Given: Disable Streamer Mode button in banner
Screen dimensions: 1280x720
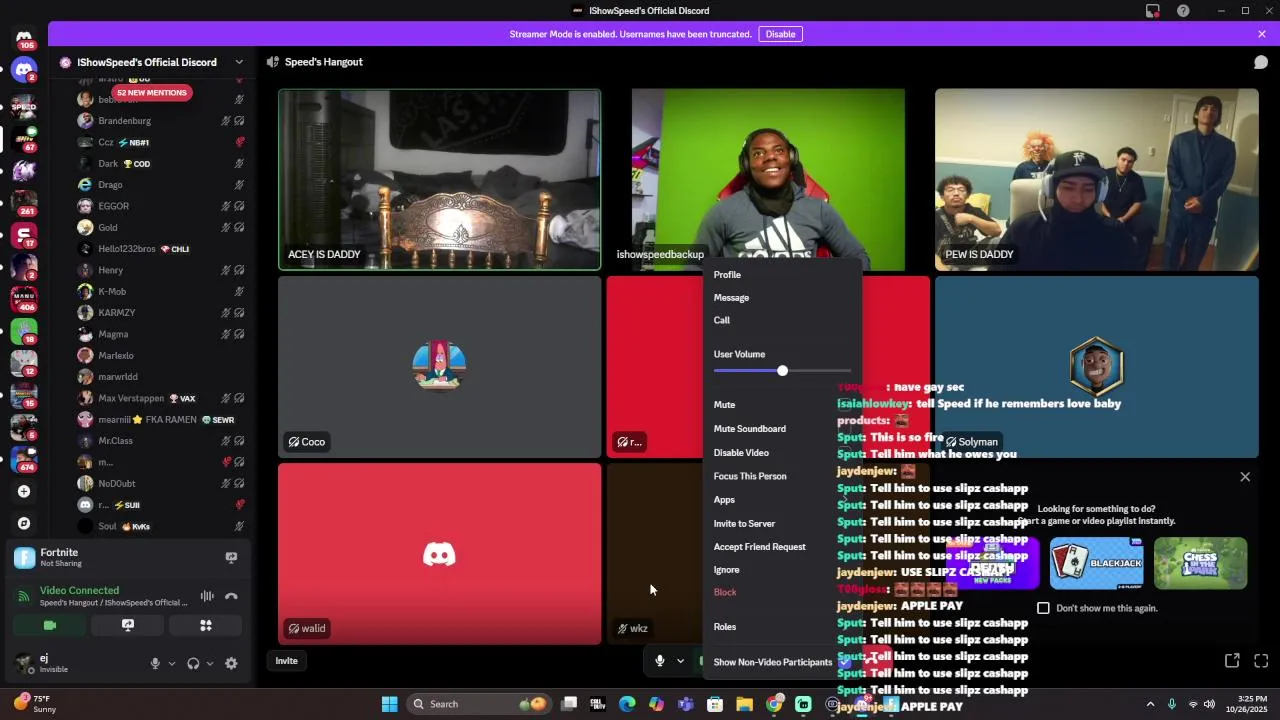Looking at the screenshot, I should [780, 34].
